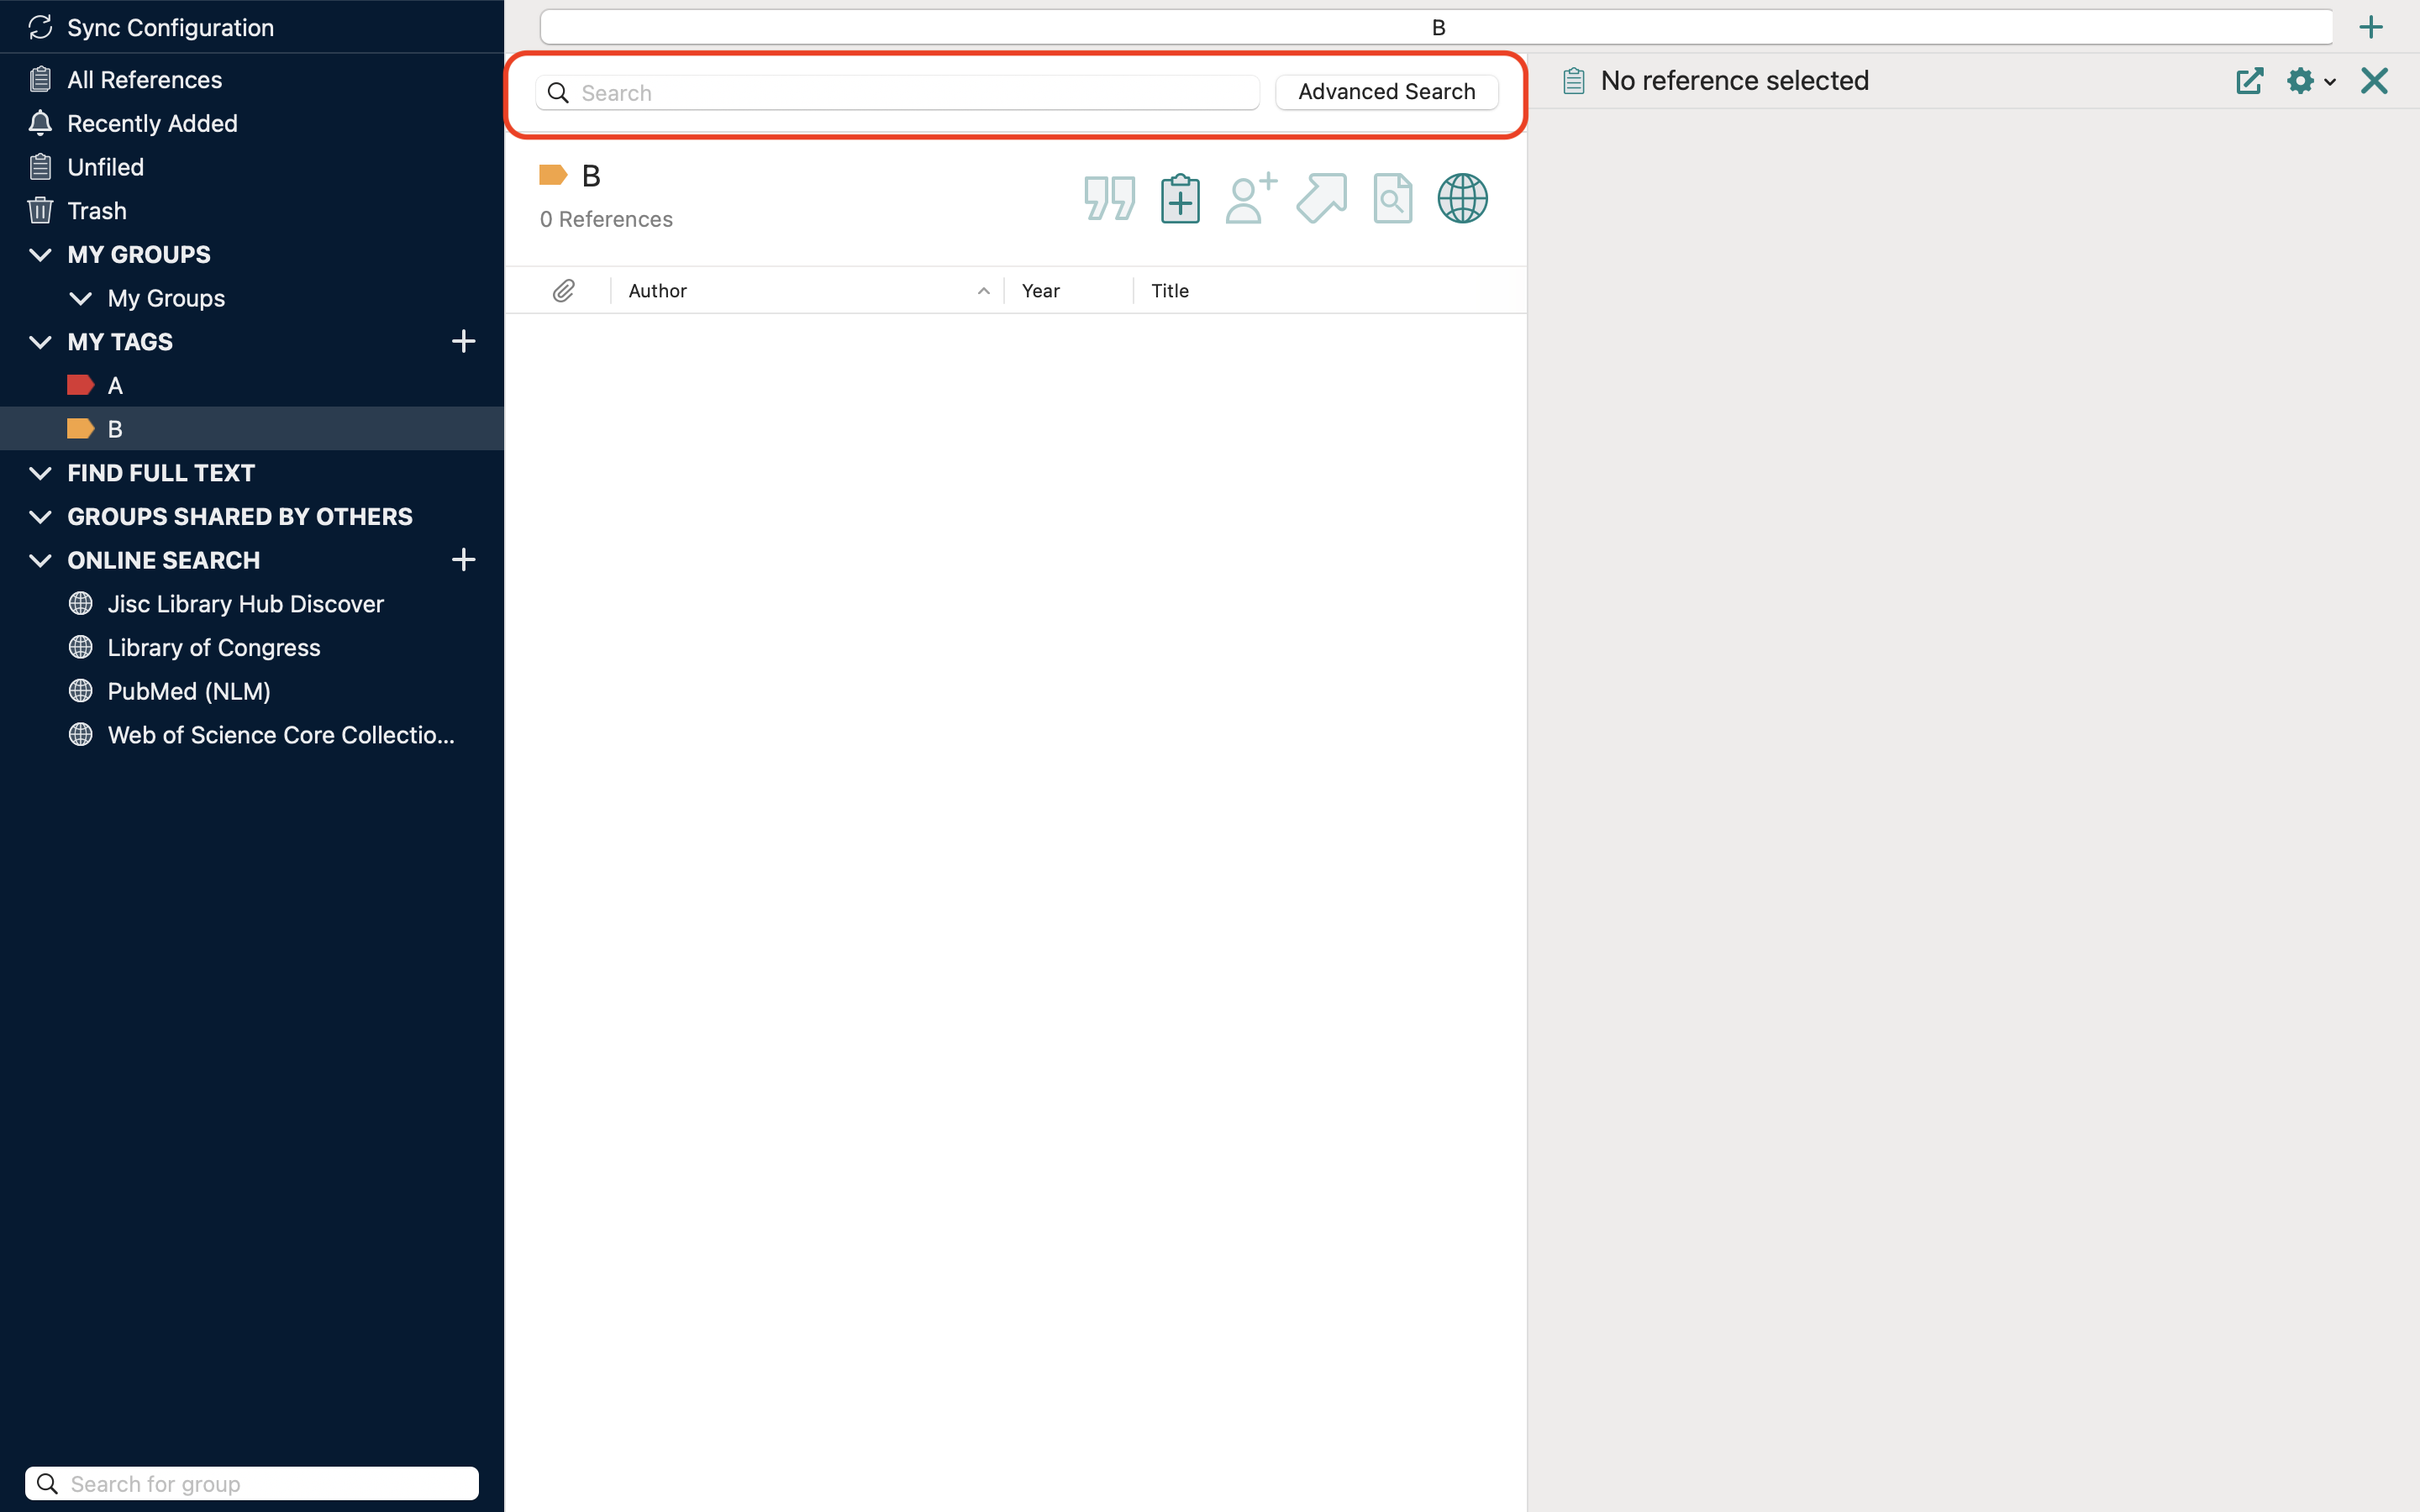Collapse the My Groups subgroup

[x=81, y=298]
